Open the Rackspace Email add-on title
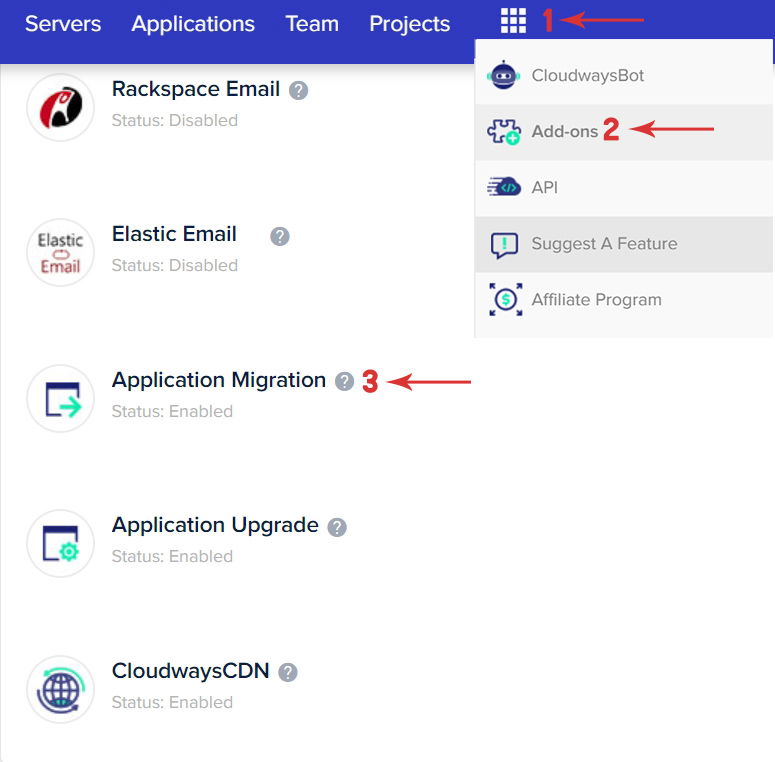The width and height of the screenshot is (775, 762). pos(196,89)
